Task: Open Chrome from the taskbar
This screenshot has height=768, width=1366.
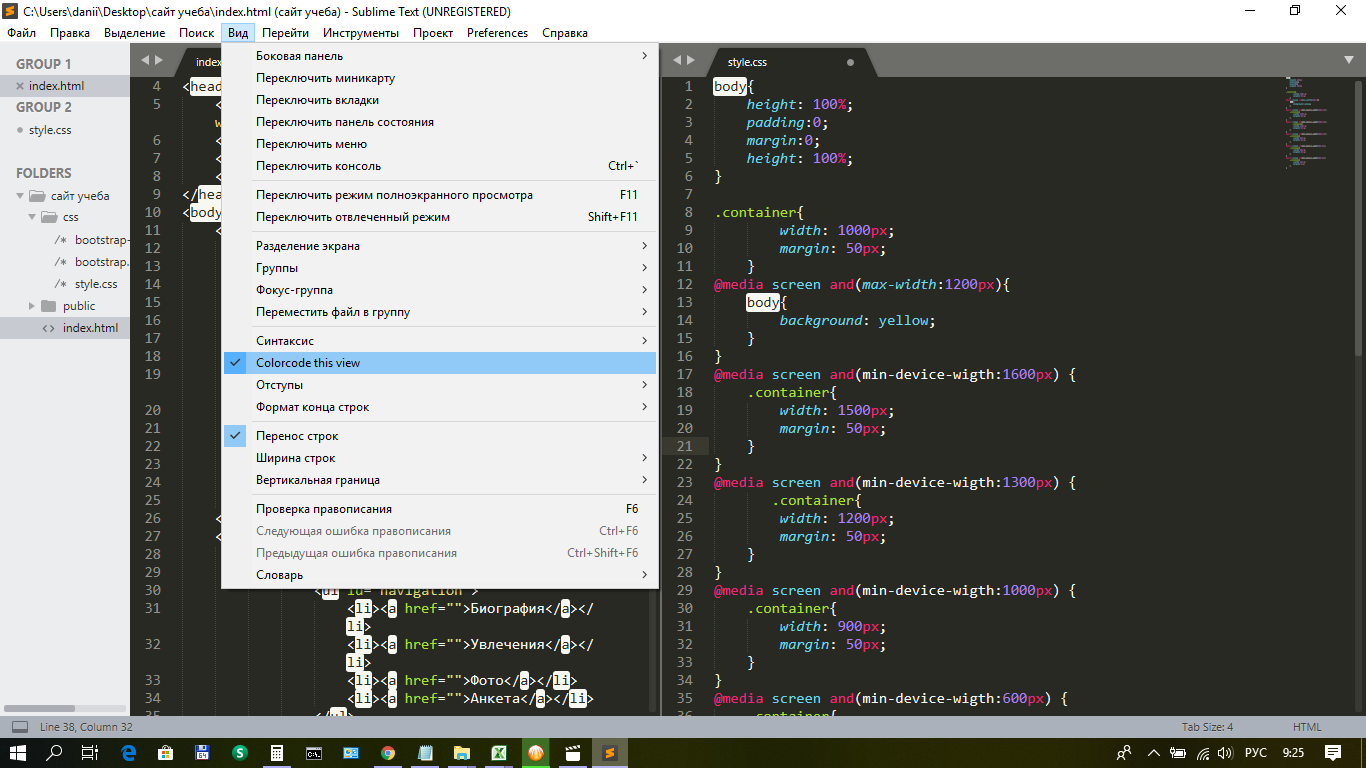Action: point(387,752)
